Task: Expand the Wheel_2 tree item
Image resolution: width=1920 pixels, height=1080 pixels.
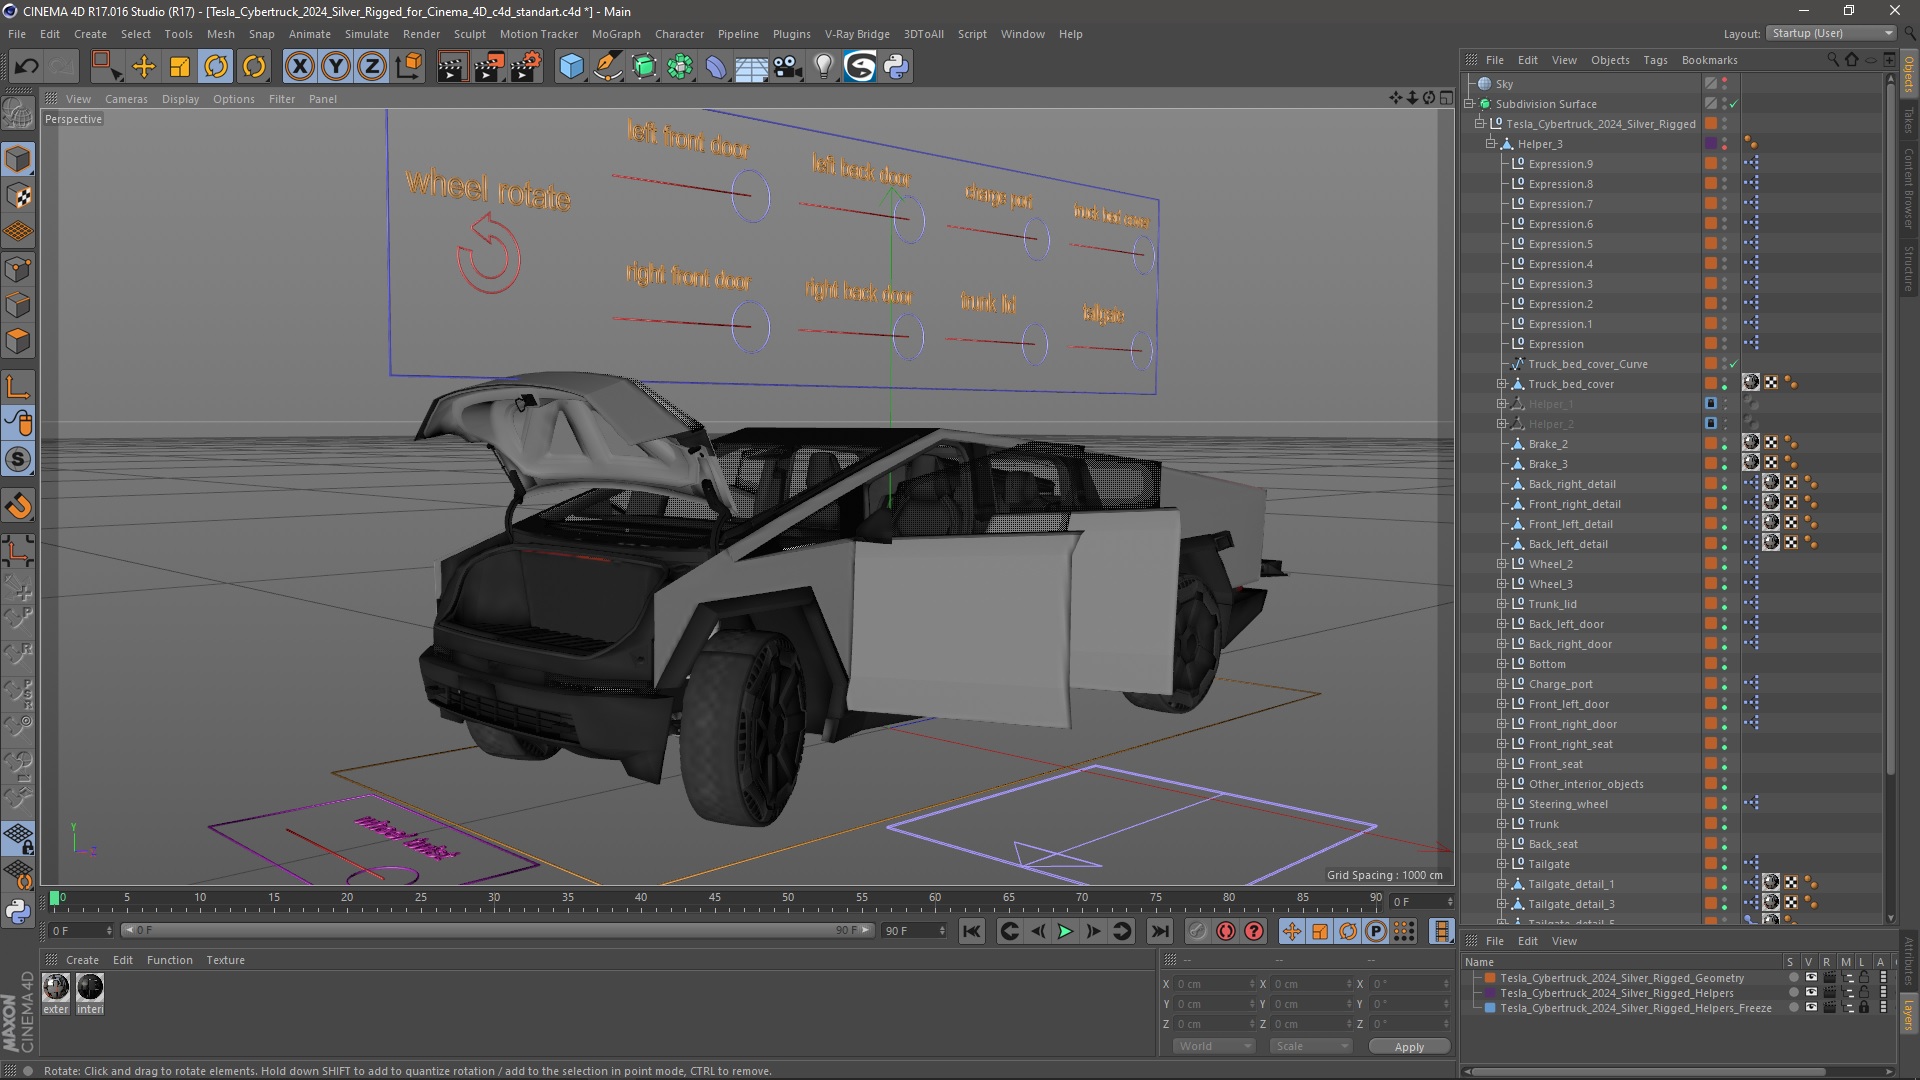Action: point(1501,564)
